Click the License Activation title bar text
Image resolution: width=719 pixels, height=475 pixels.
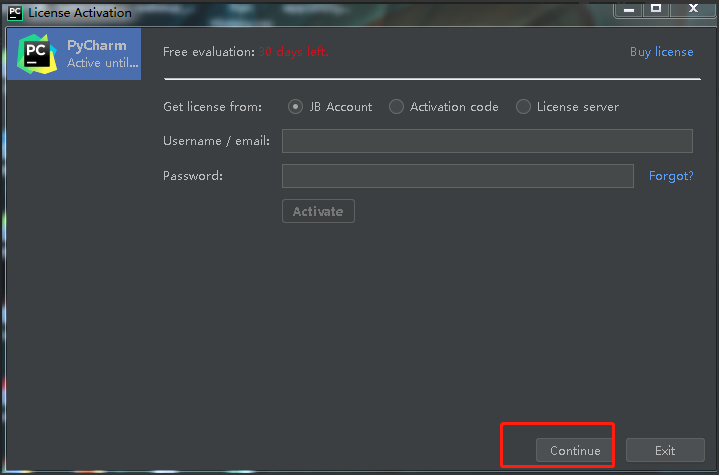coord(80,13)
